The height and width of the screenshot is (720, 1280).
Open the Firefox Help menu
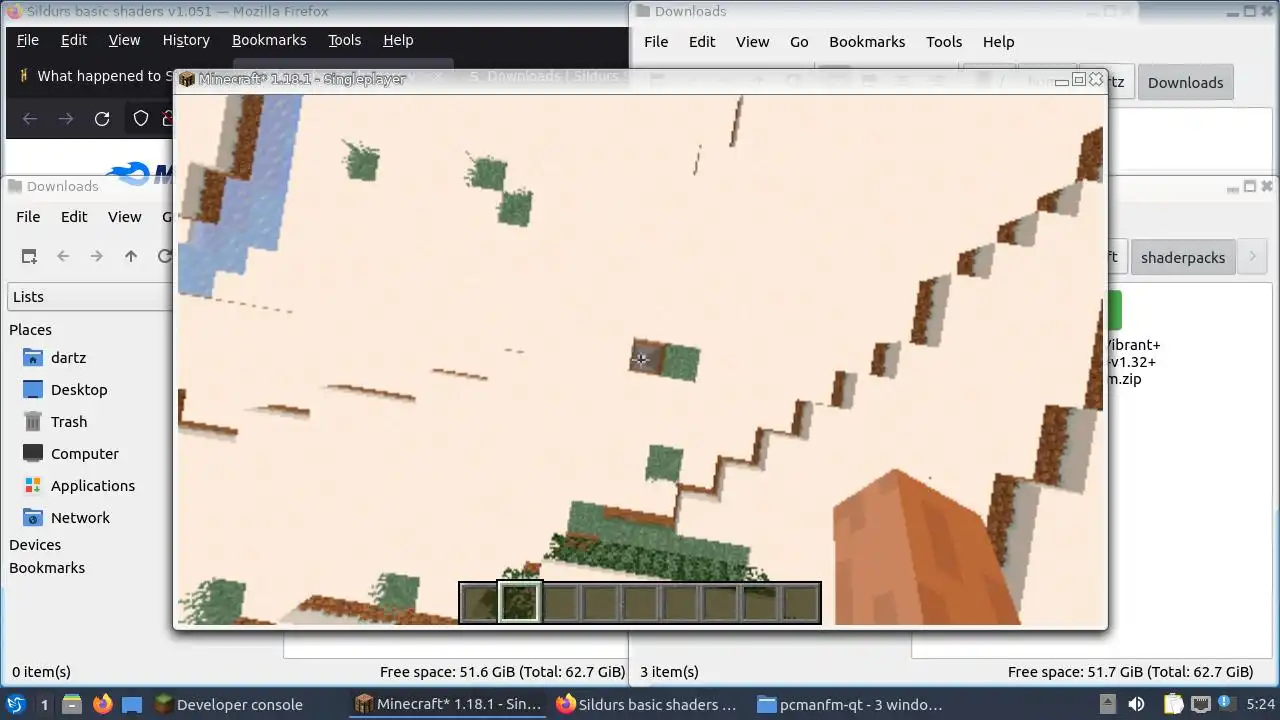(x=398, y=40)
